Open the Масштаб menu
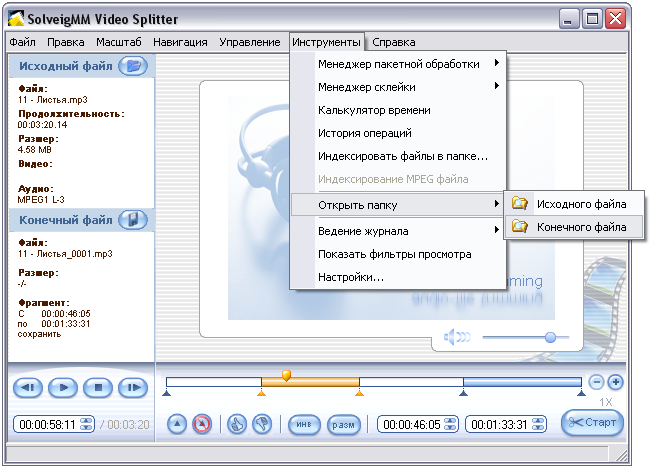Image resolution: width=652 pixels, height=466 pixels. 119,42
